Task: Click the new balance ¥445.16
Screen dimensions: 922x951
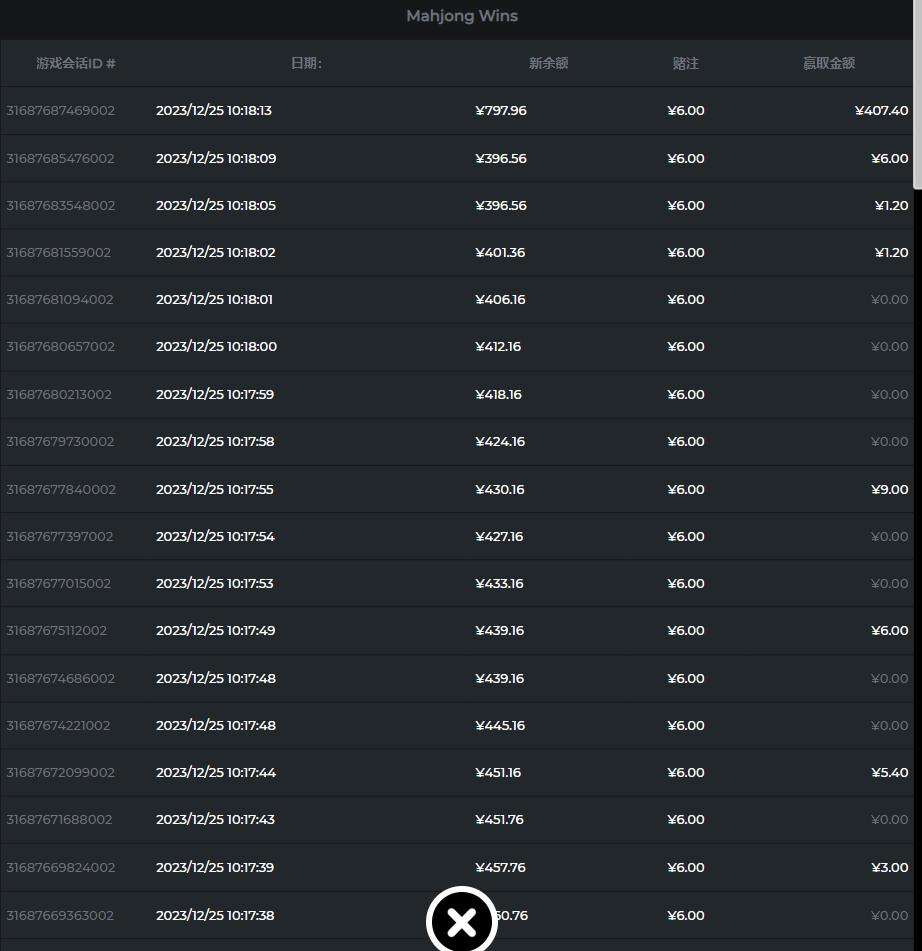Action: click(x=500, y=725)
